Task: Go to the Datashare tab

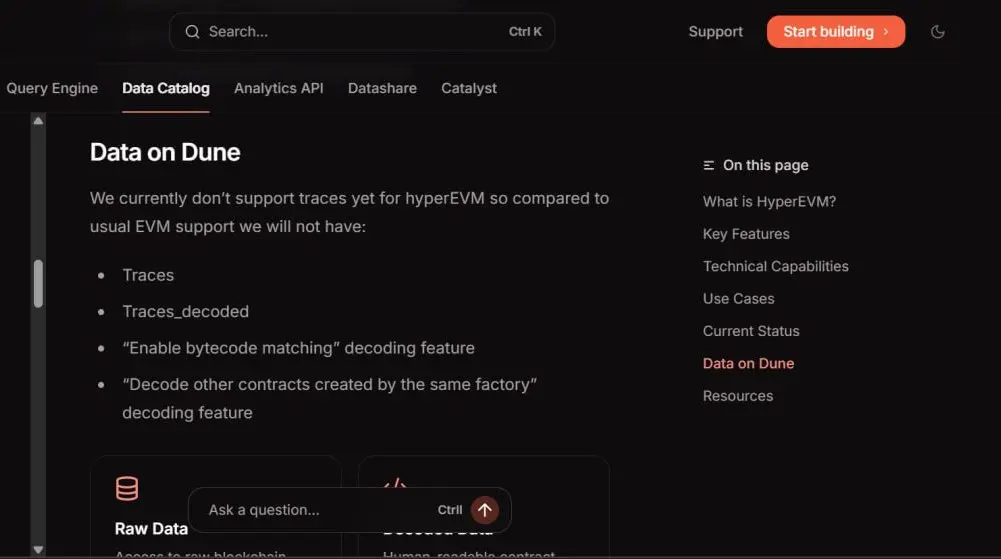Action: click(382, 88)
